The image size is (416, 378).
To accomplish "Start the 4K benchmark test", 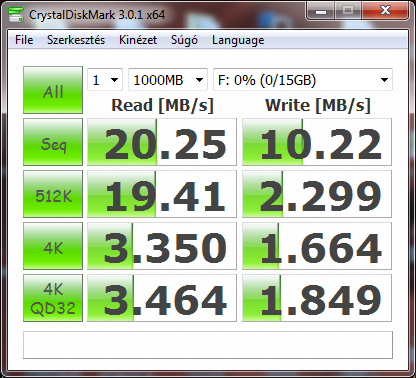I will click(x=53, y=246).
